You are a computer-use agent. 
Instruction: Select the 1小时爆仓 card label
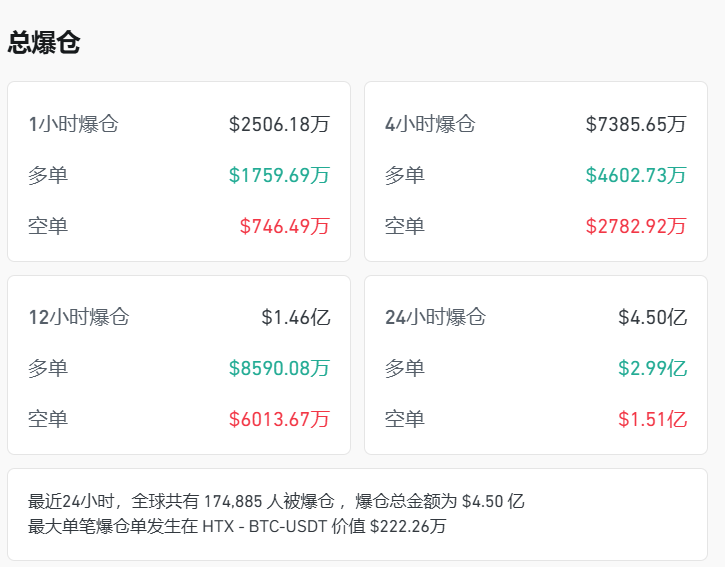[x=73, y=125]
